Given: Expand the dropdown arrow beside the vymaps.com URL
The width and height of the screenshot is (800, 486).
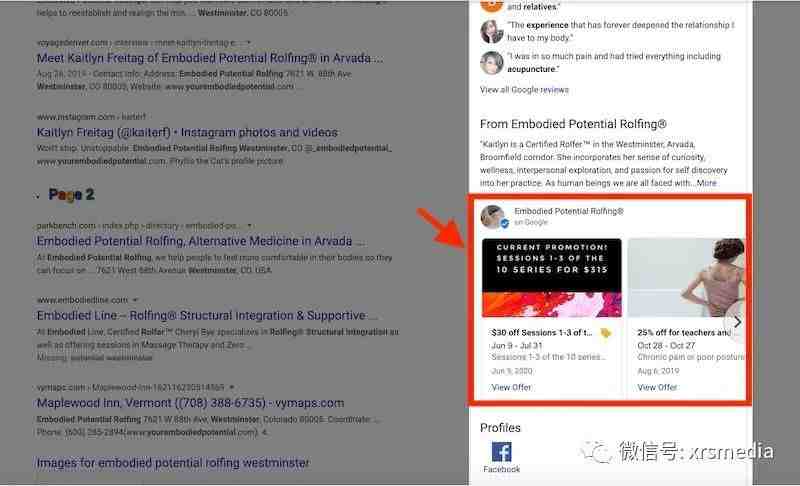Looking at the screenshot, I should (232, 387).
